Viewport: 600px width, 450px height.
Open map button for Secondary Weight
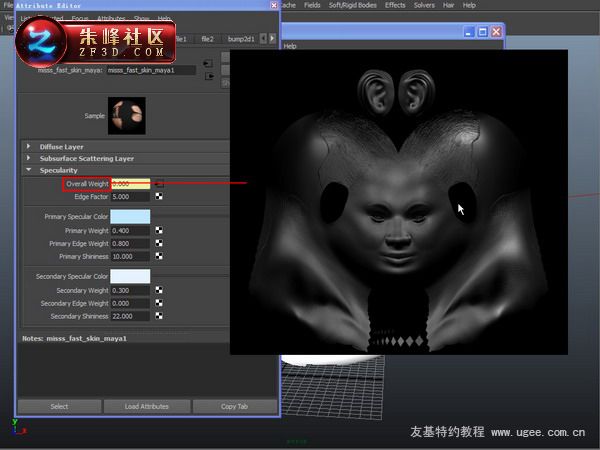tap(159, 290)
